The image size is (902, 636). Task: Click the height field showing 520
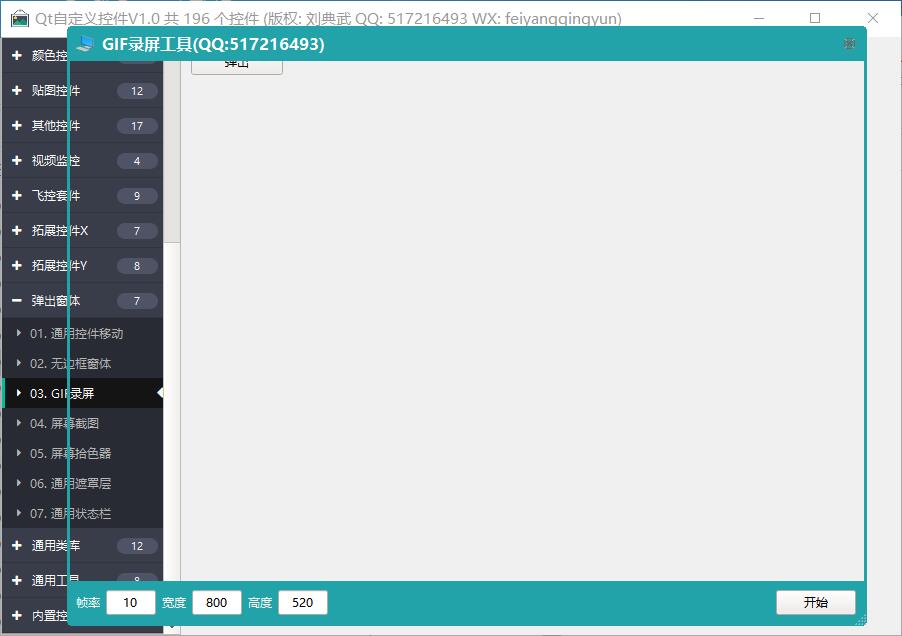pyautogui.click(x=303, y=602)
